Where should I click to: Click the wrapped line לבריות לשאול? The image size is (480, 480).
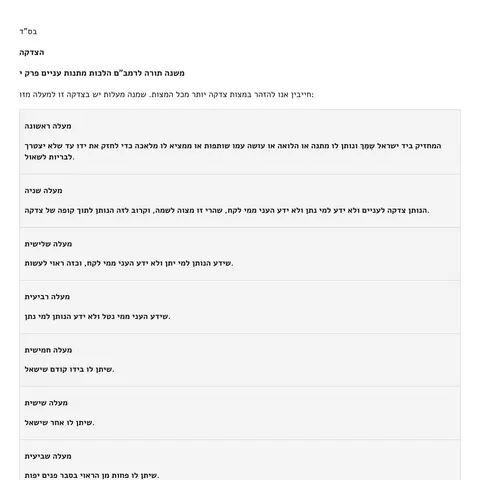[x=49, y=157]
